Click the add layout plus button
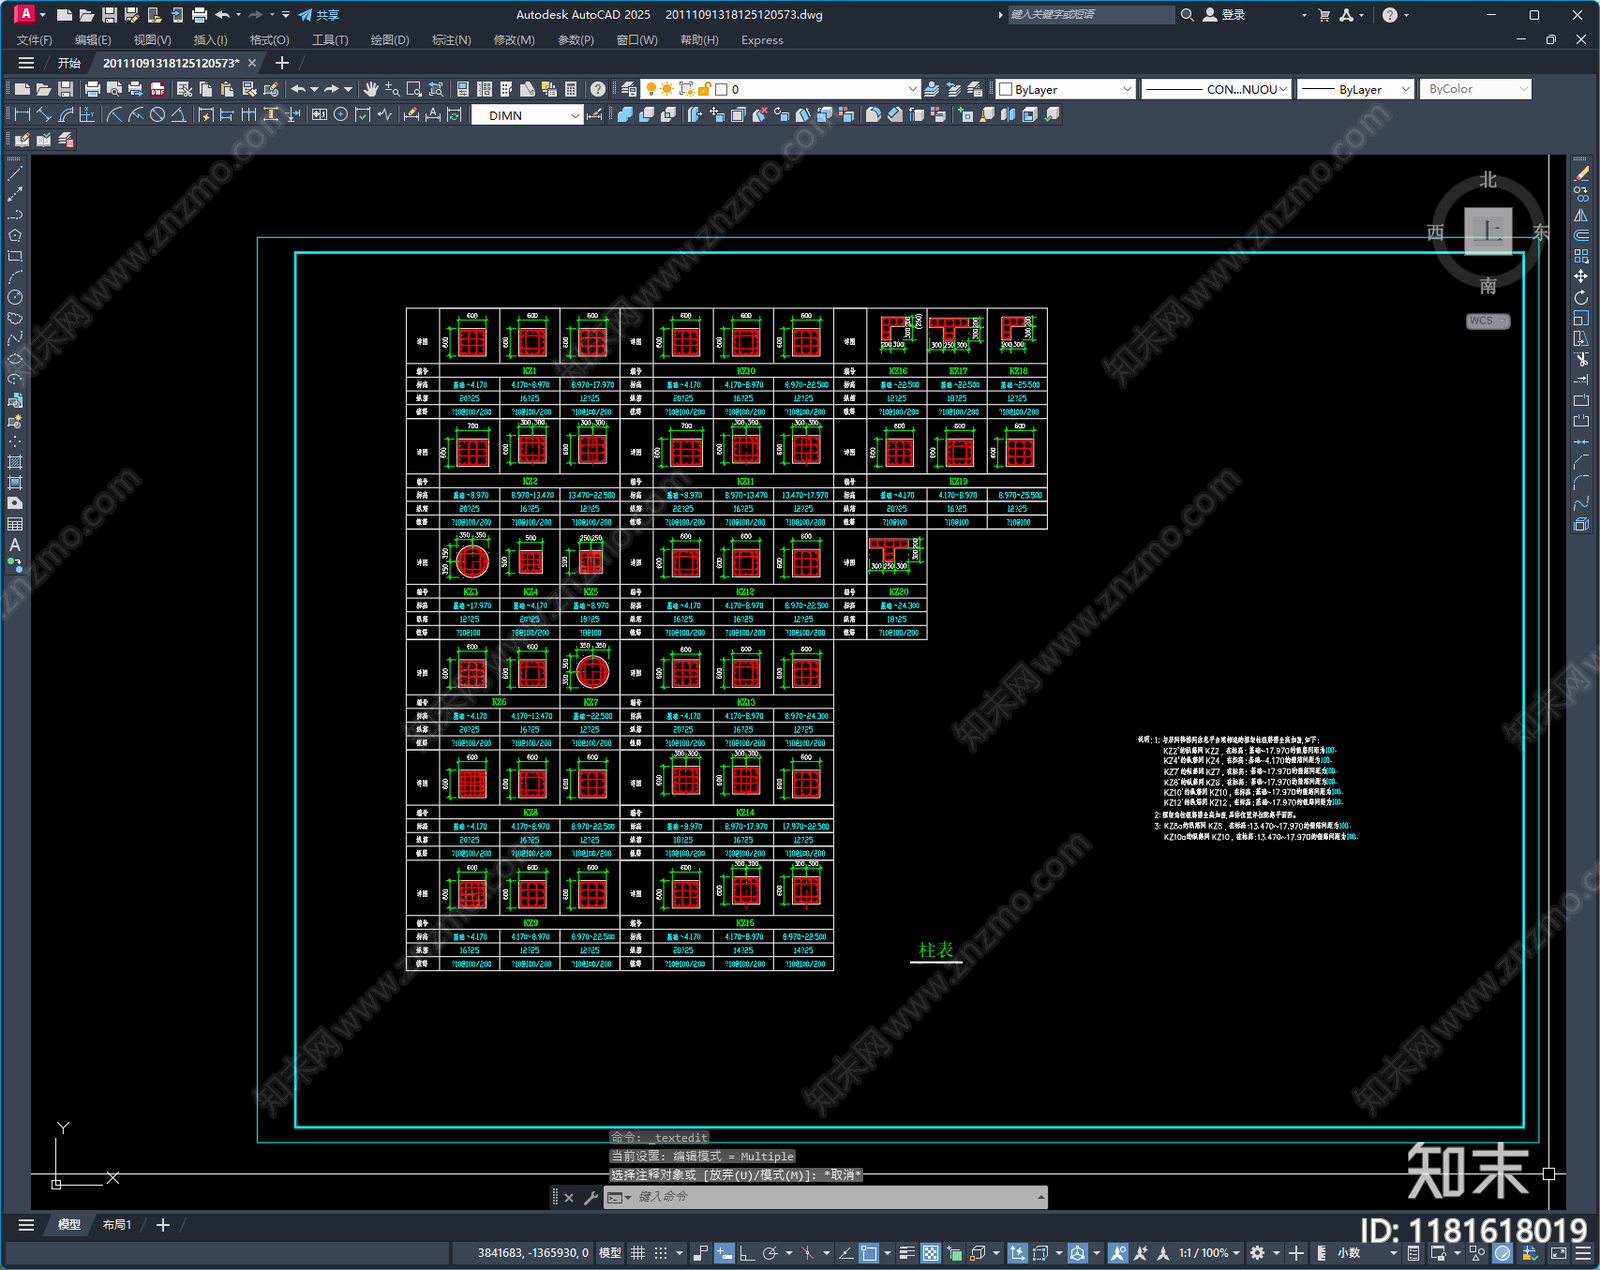1600x1270 pixels. pos(163,1225)
